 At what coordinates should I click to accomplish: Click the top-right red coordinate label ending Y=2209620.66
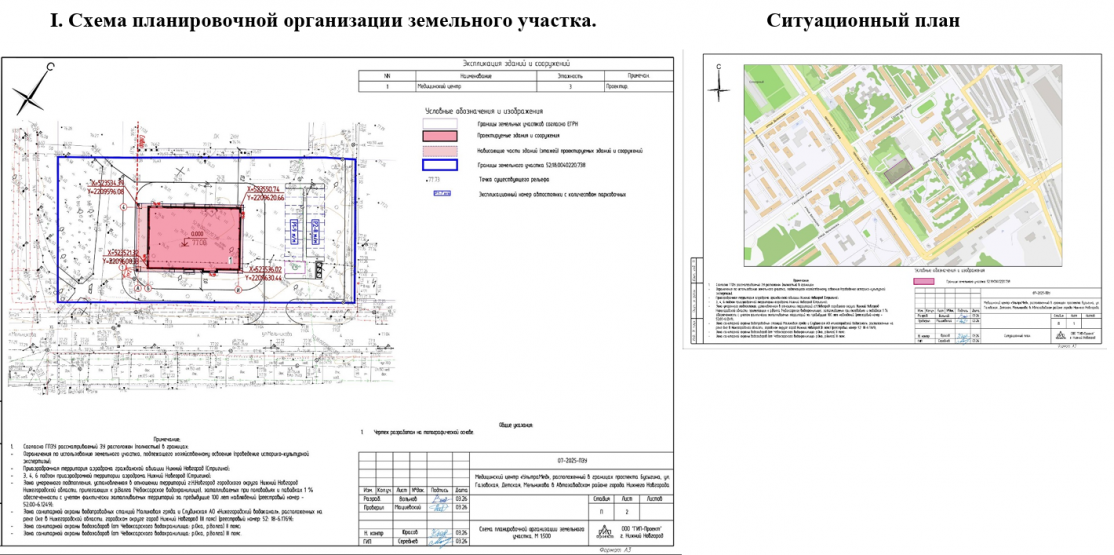coord(266,194)
